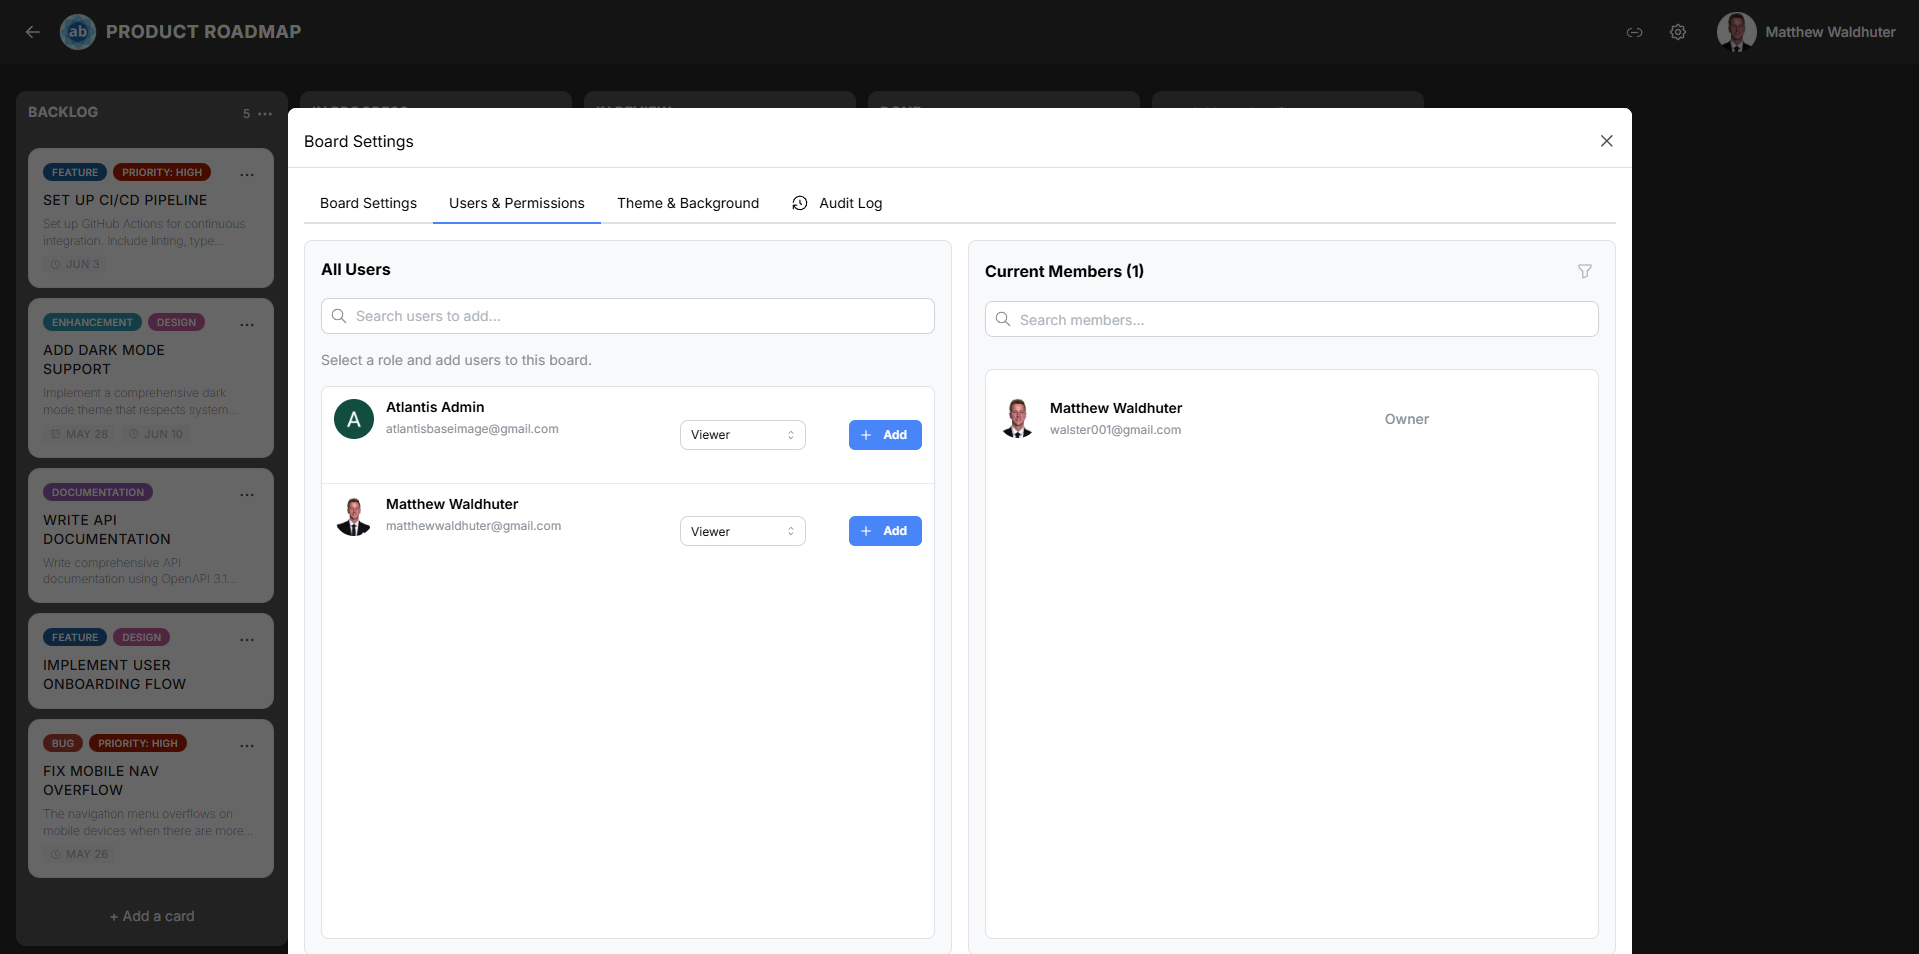Click the ENHANCEMENT tag

point(92,322)
